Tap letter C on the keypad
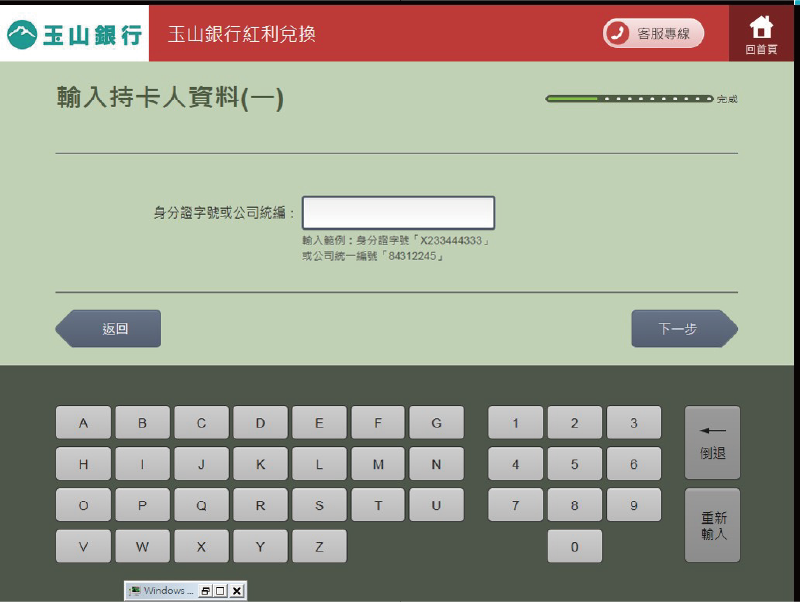The width and height of the screenshot is (800, 602). tap(202, 422)
